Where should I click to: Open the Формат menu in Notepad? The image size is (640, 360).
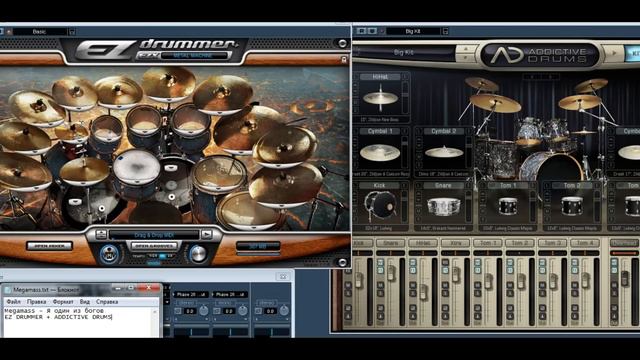[x=63, y=302]
